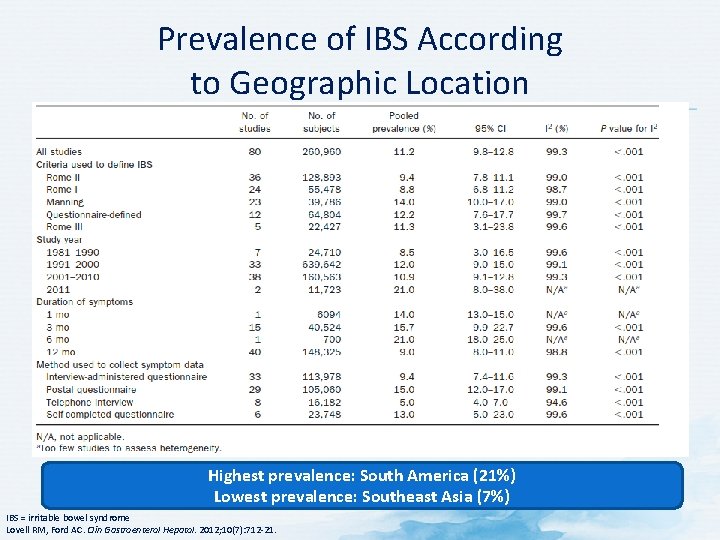
Task: Click the 'Manning' row label
Action: click(x=65, y=202)
